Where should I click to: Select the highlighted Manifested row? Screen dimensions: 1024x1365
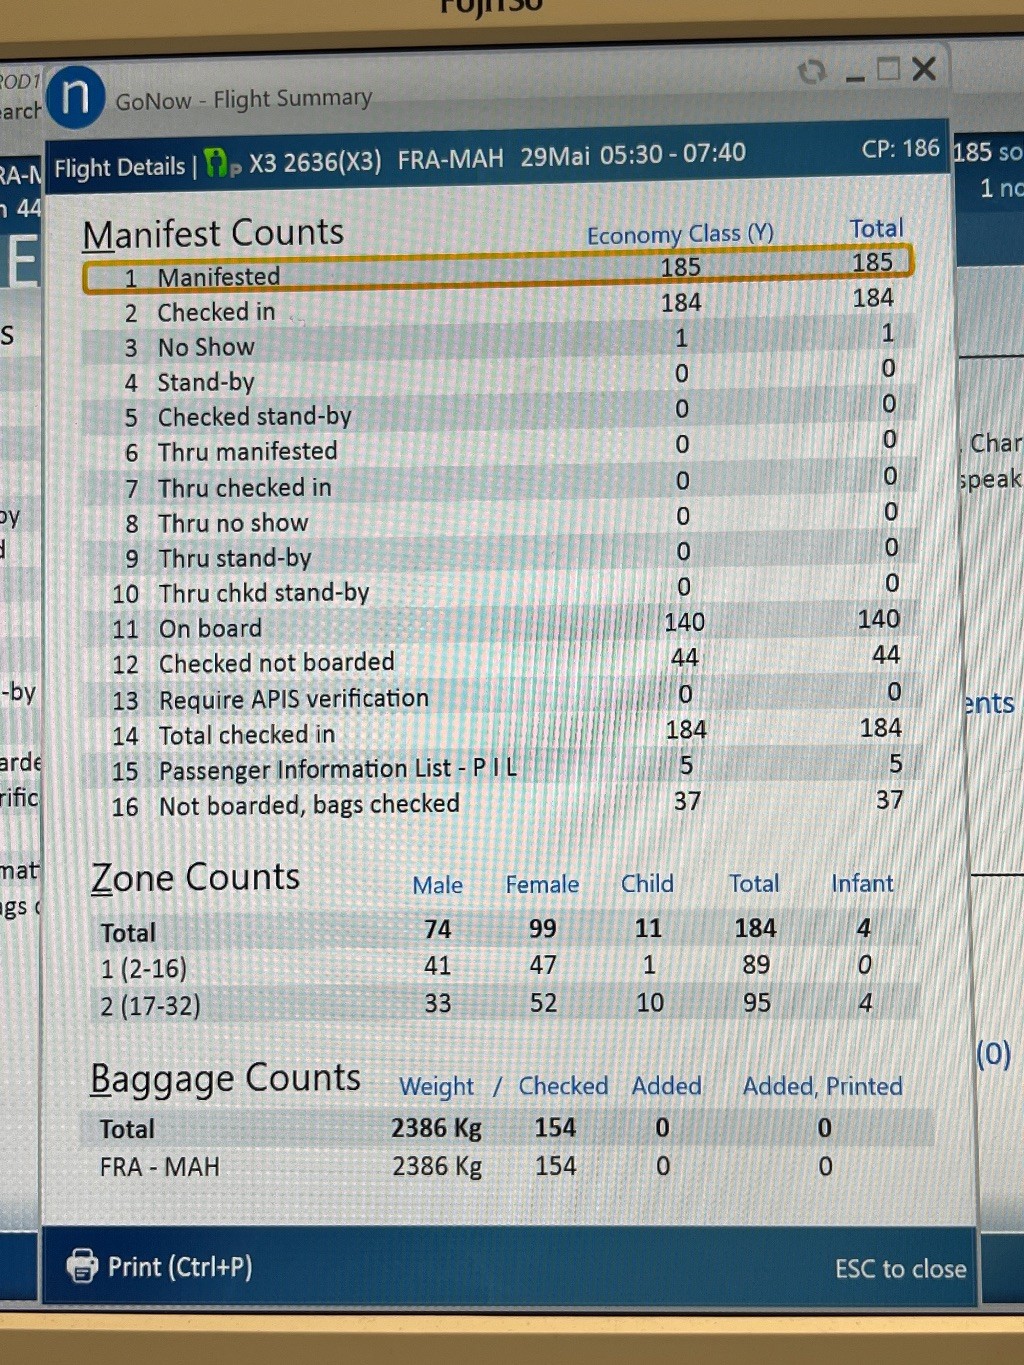(497, 271)
